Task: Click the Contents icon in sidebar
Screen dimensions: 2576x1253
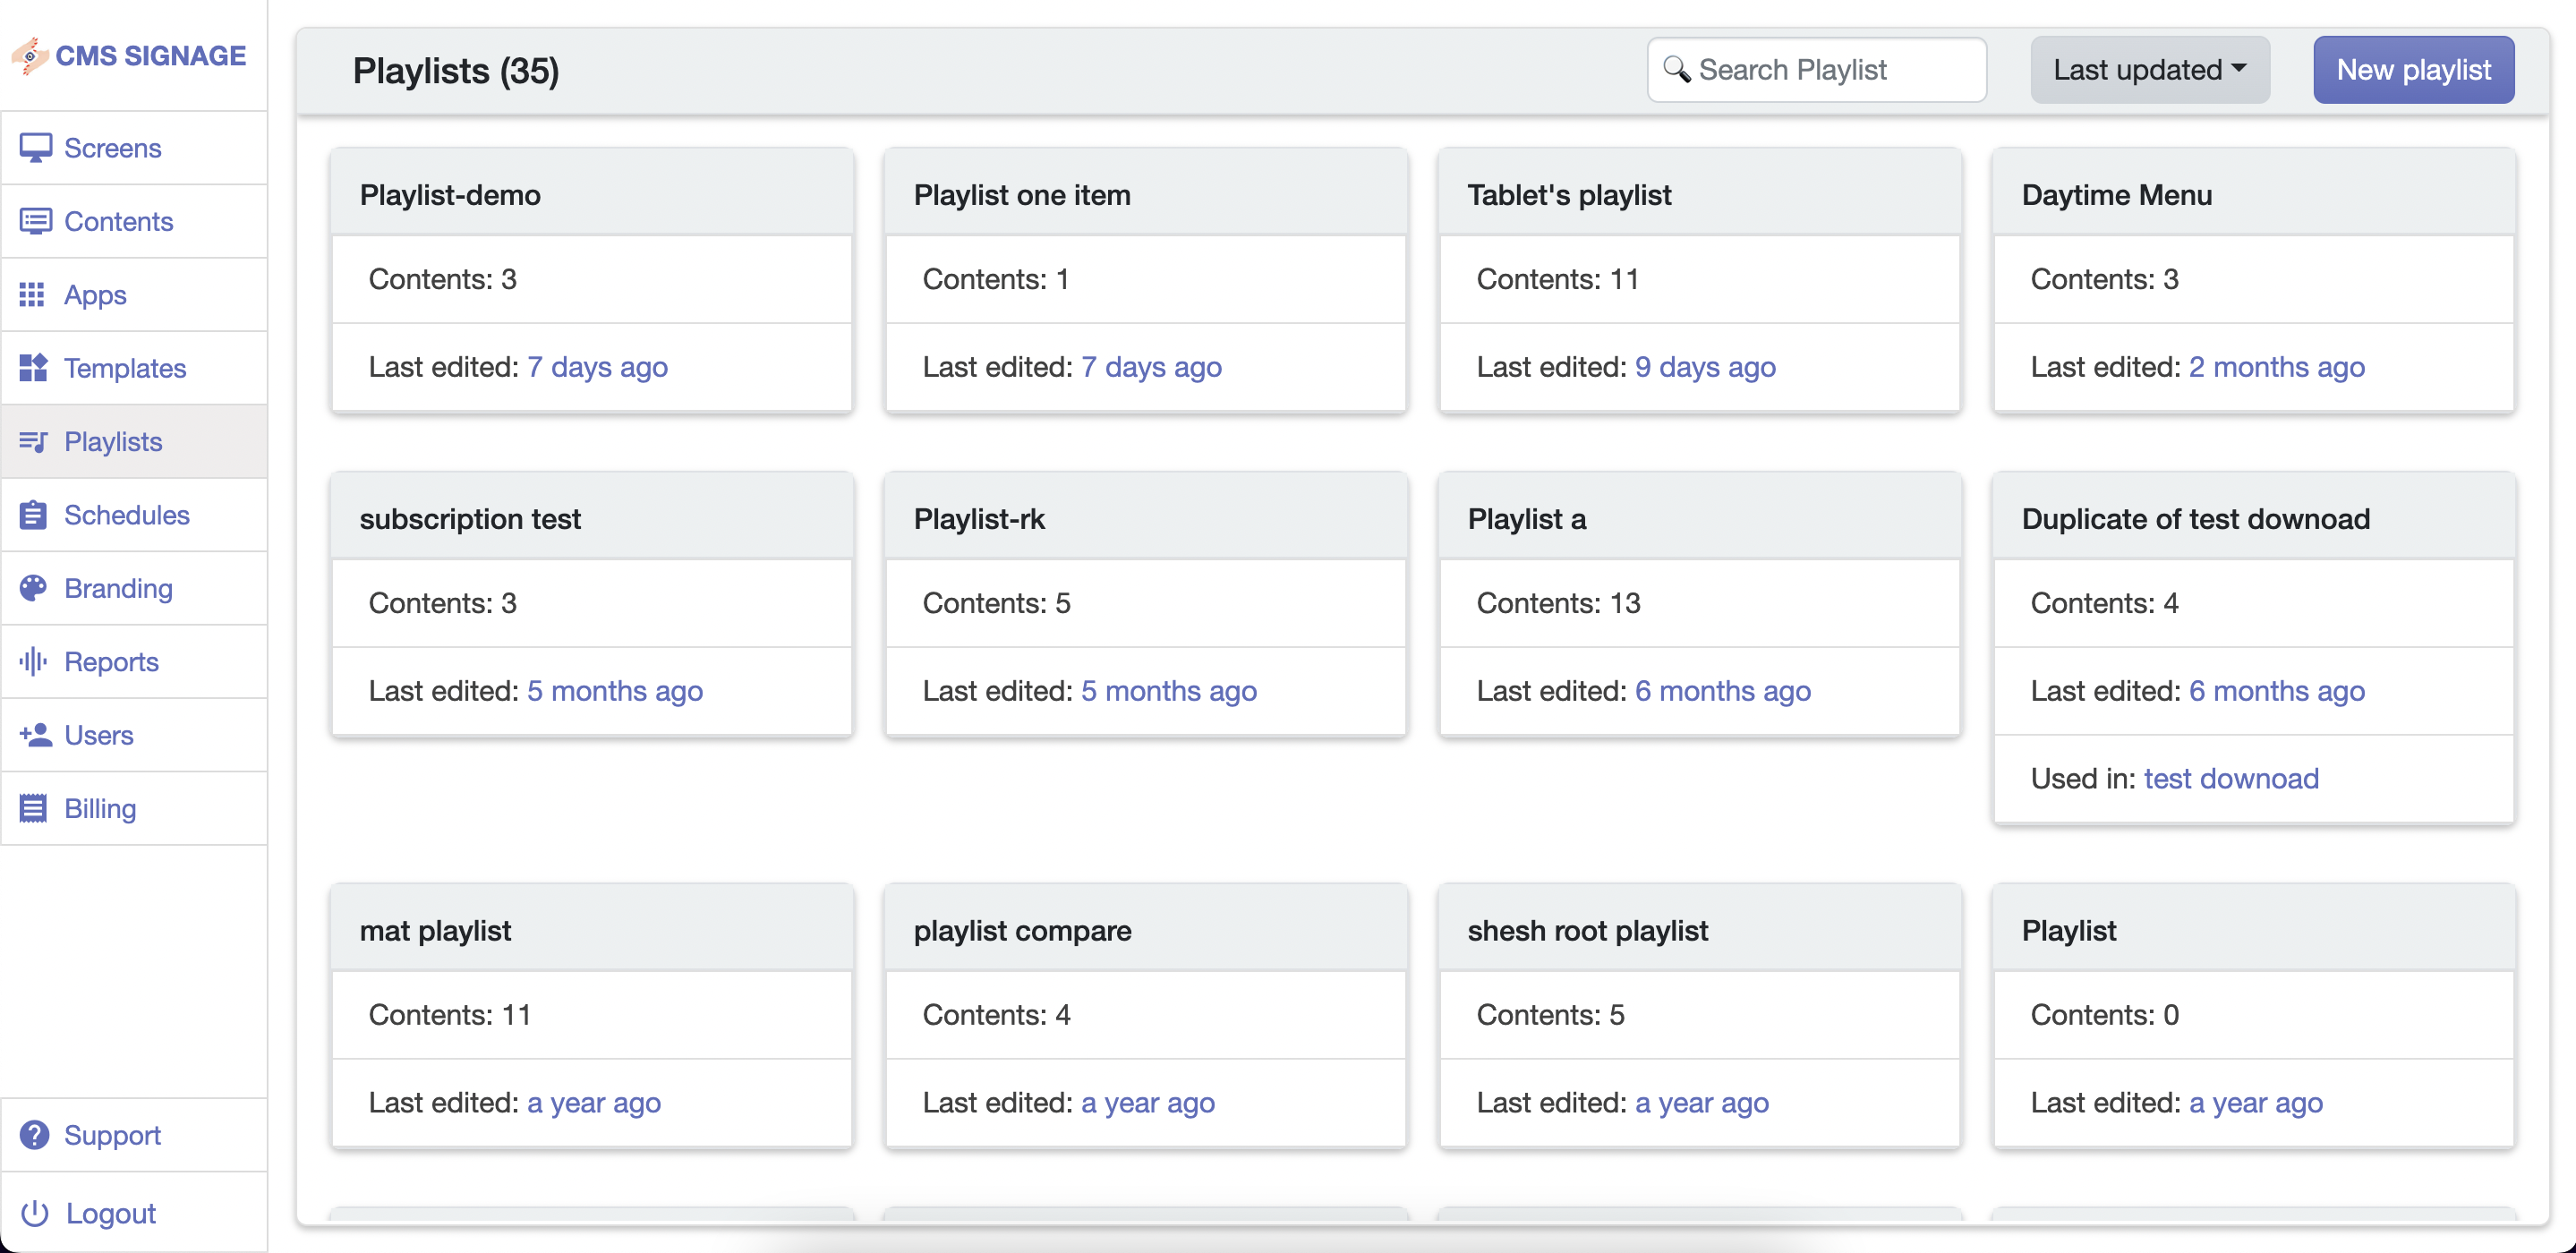Action: point(35,221)
